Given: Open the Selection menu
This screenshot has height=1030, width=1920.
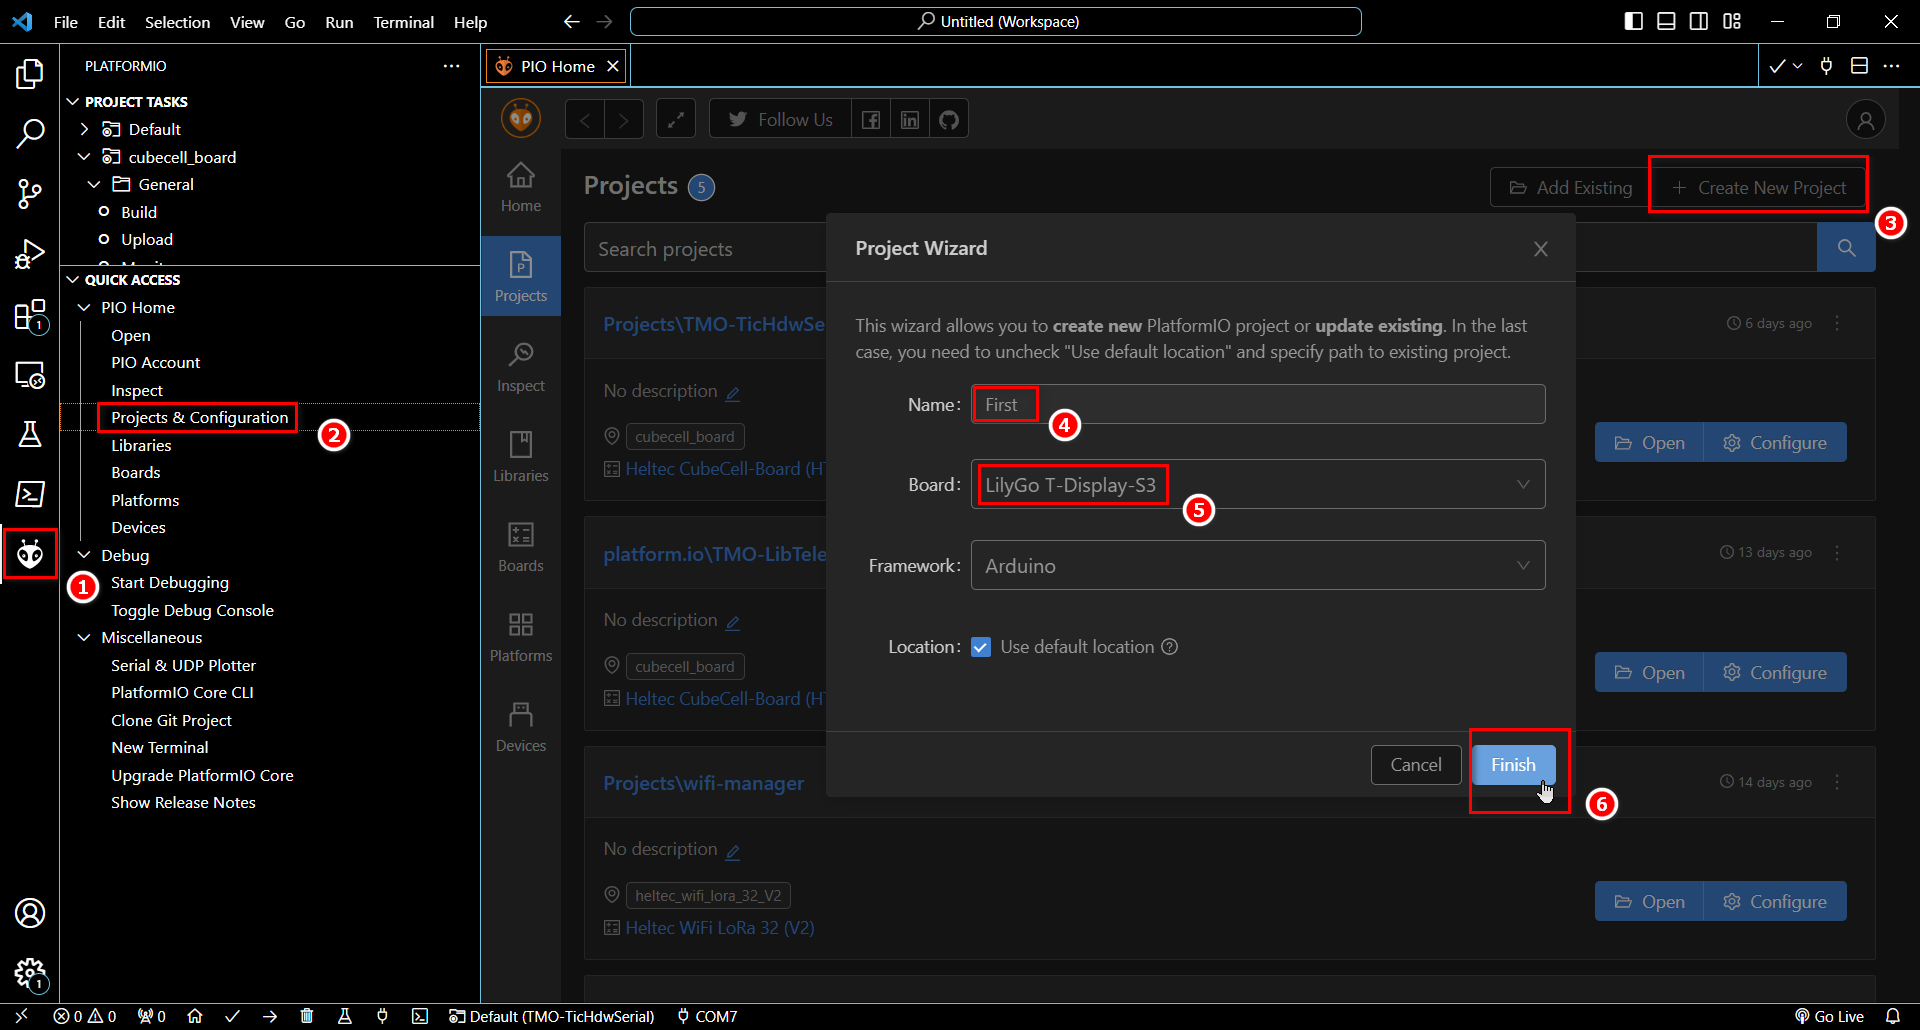Looking at the screenshot, I should 177,22.
